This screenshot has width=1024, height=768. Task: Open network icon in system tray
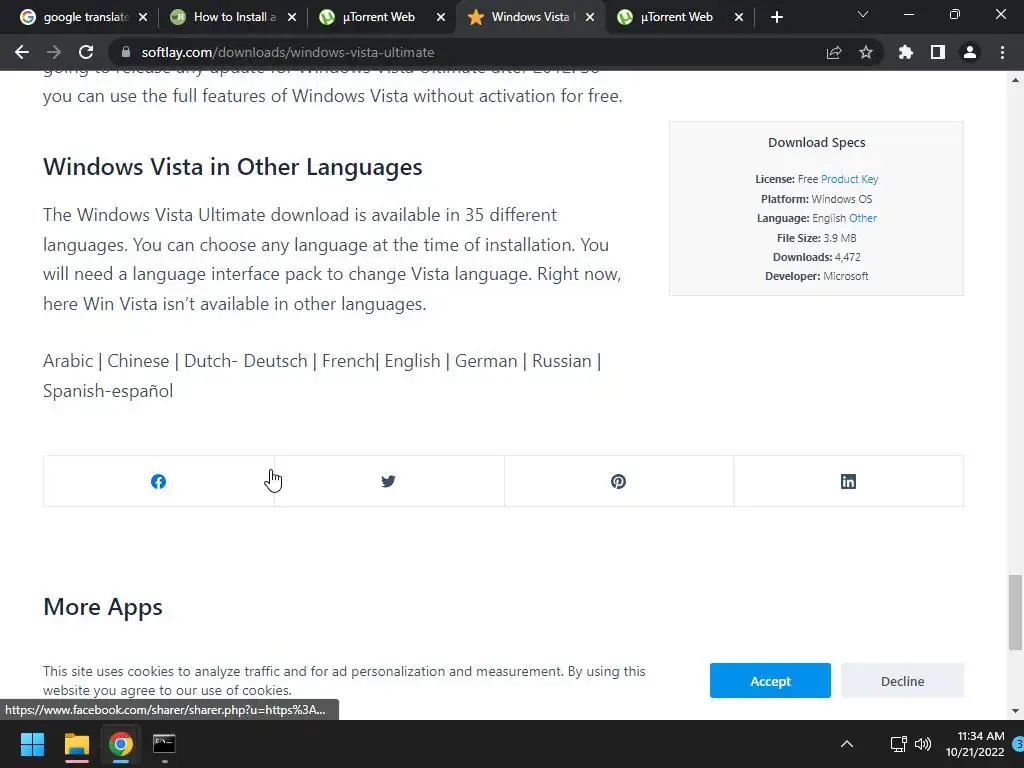point(899,744)
